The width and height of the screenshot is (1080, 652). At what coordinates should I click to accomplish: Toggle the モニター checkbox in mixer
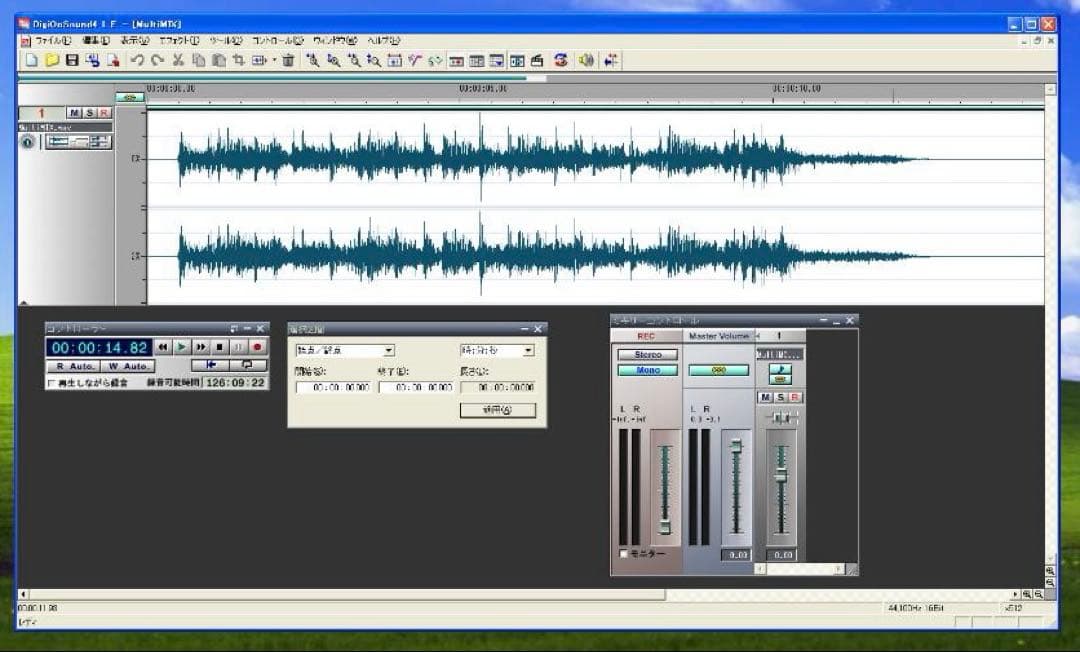point(624,553)
